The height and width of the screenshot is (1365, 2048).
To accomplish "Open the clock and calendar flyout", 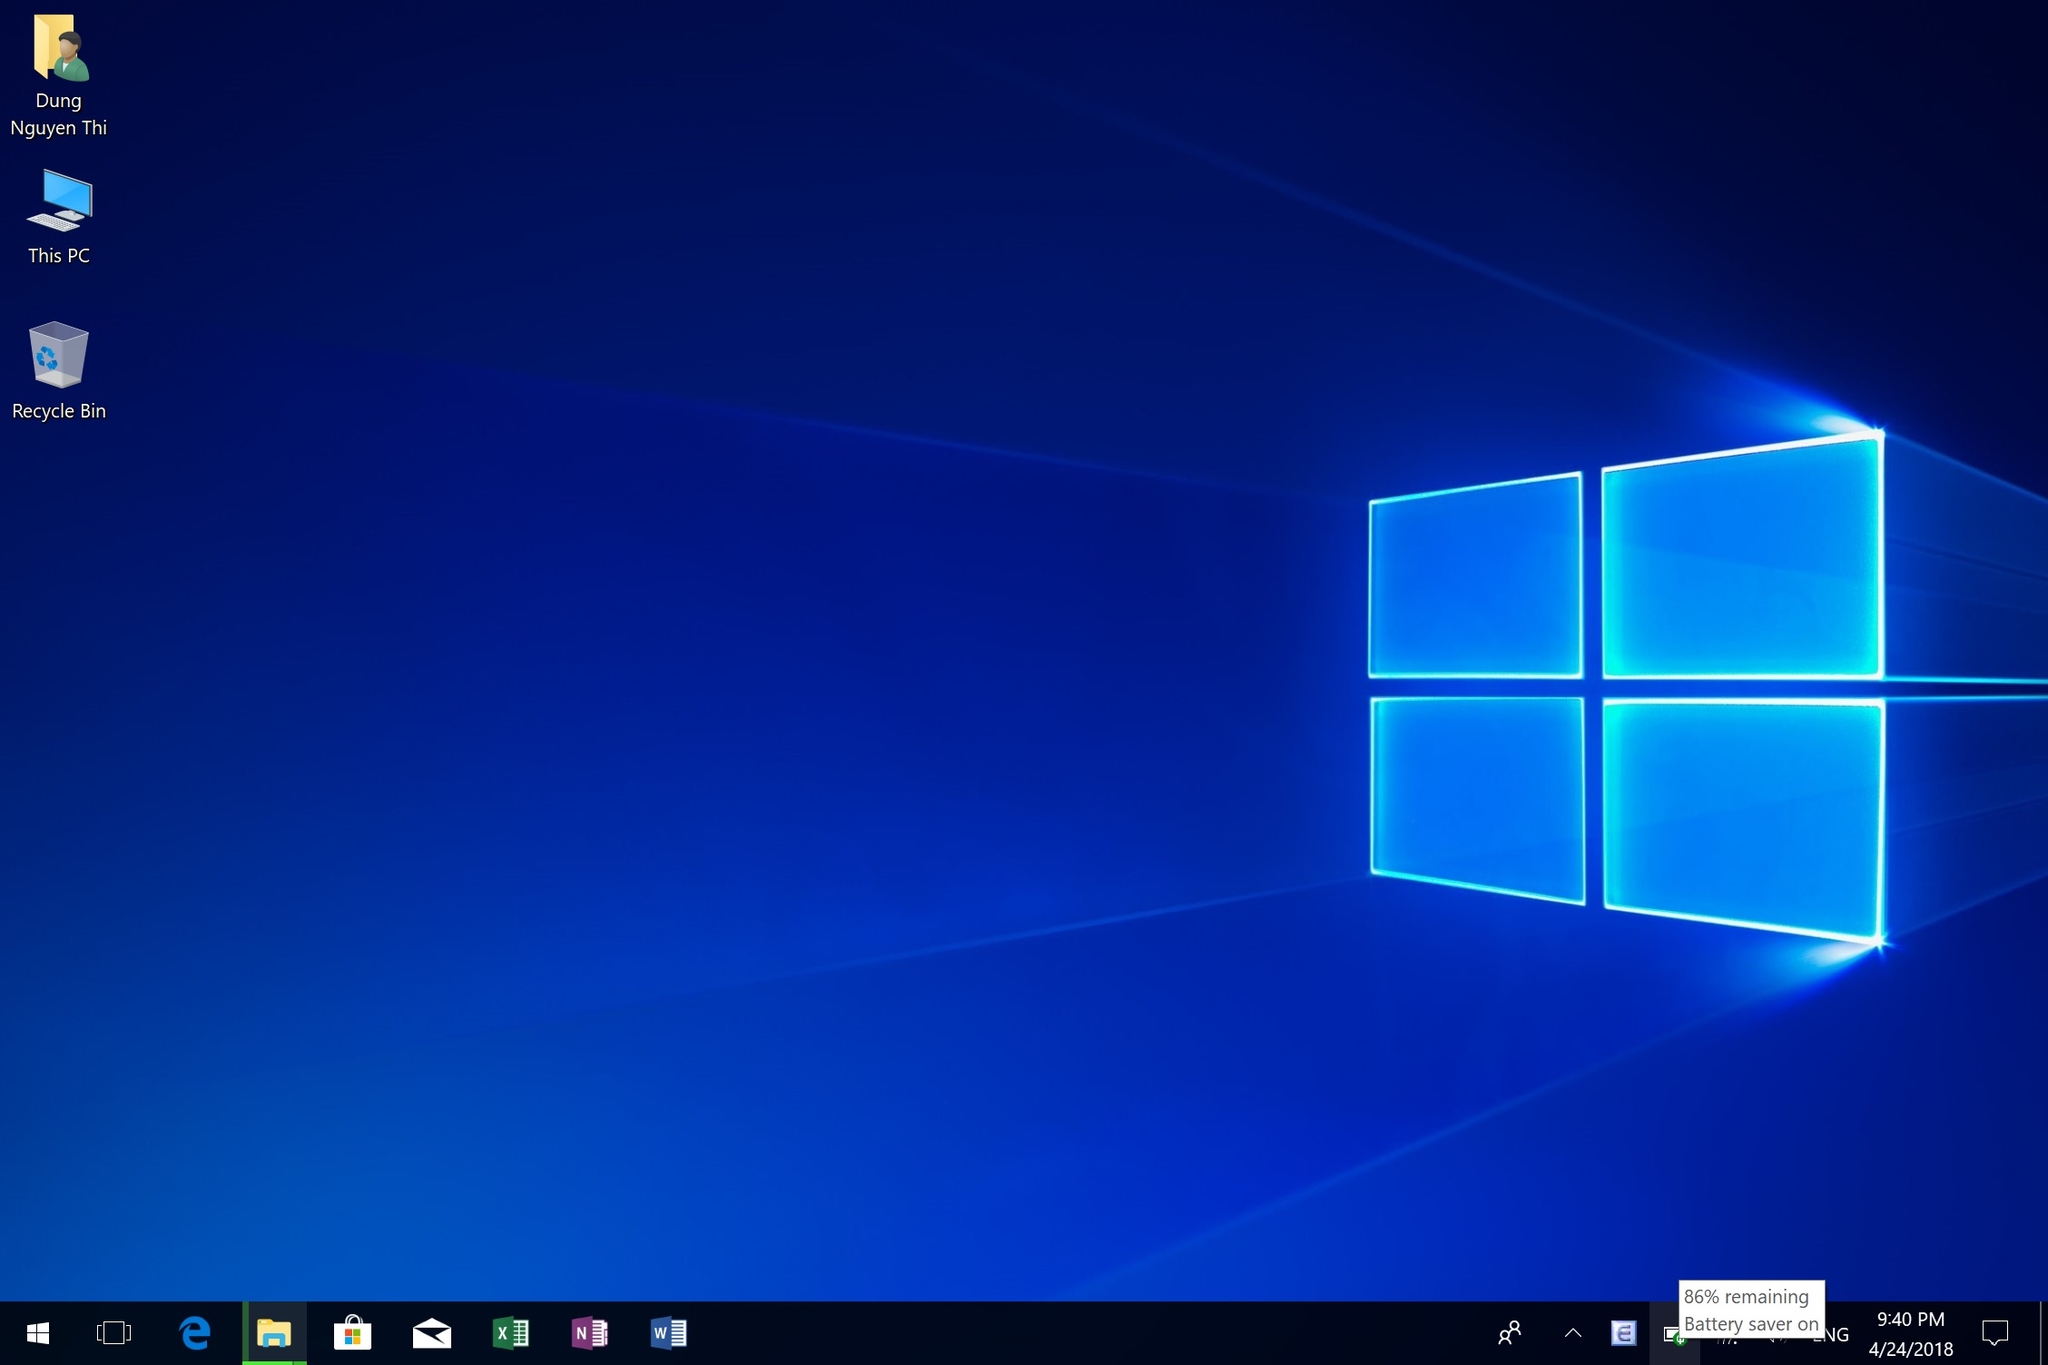I will (x=1910, y=1333).
